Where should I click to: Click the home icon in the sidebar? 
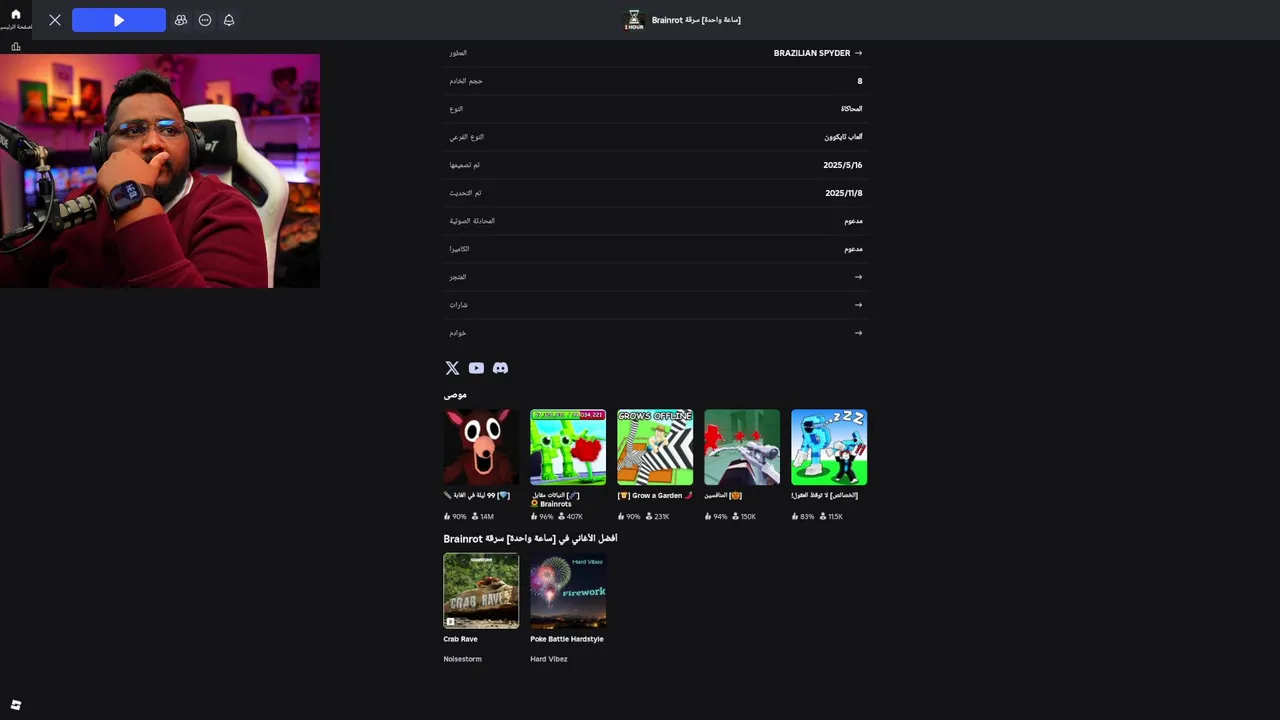point(15,15)
